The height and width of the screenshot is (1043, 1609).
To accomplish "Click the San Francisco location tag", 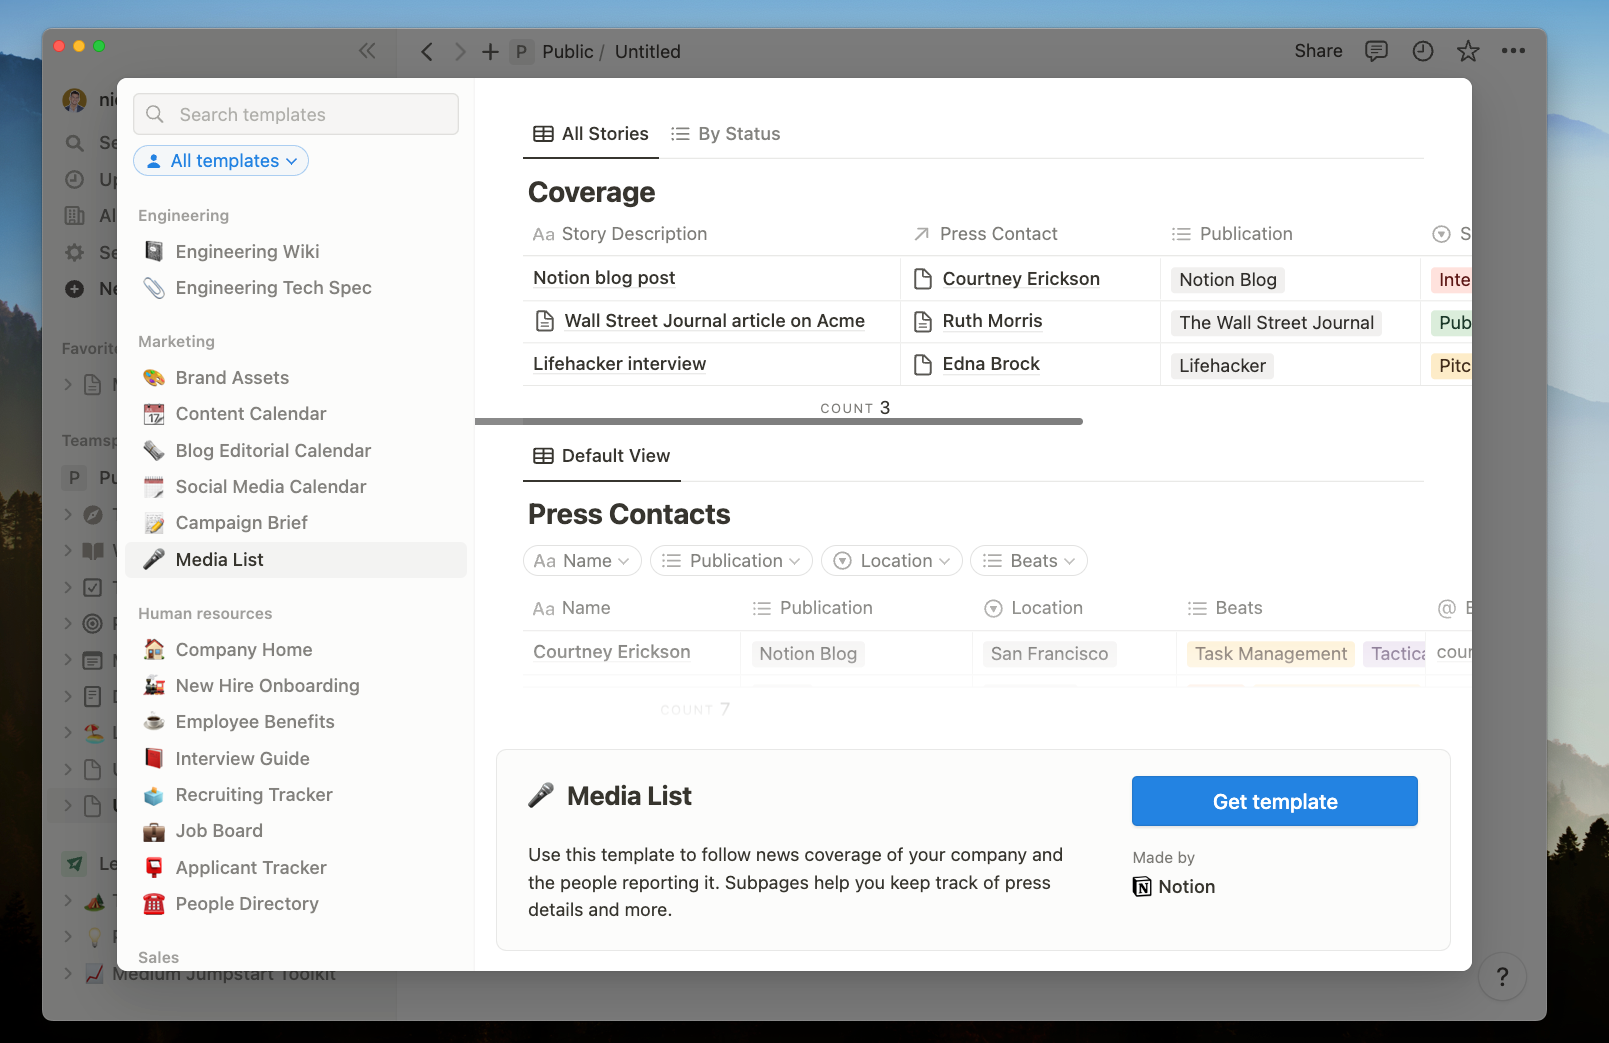I will pyautogui.click(x=1049, y=654).
